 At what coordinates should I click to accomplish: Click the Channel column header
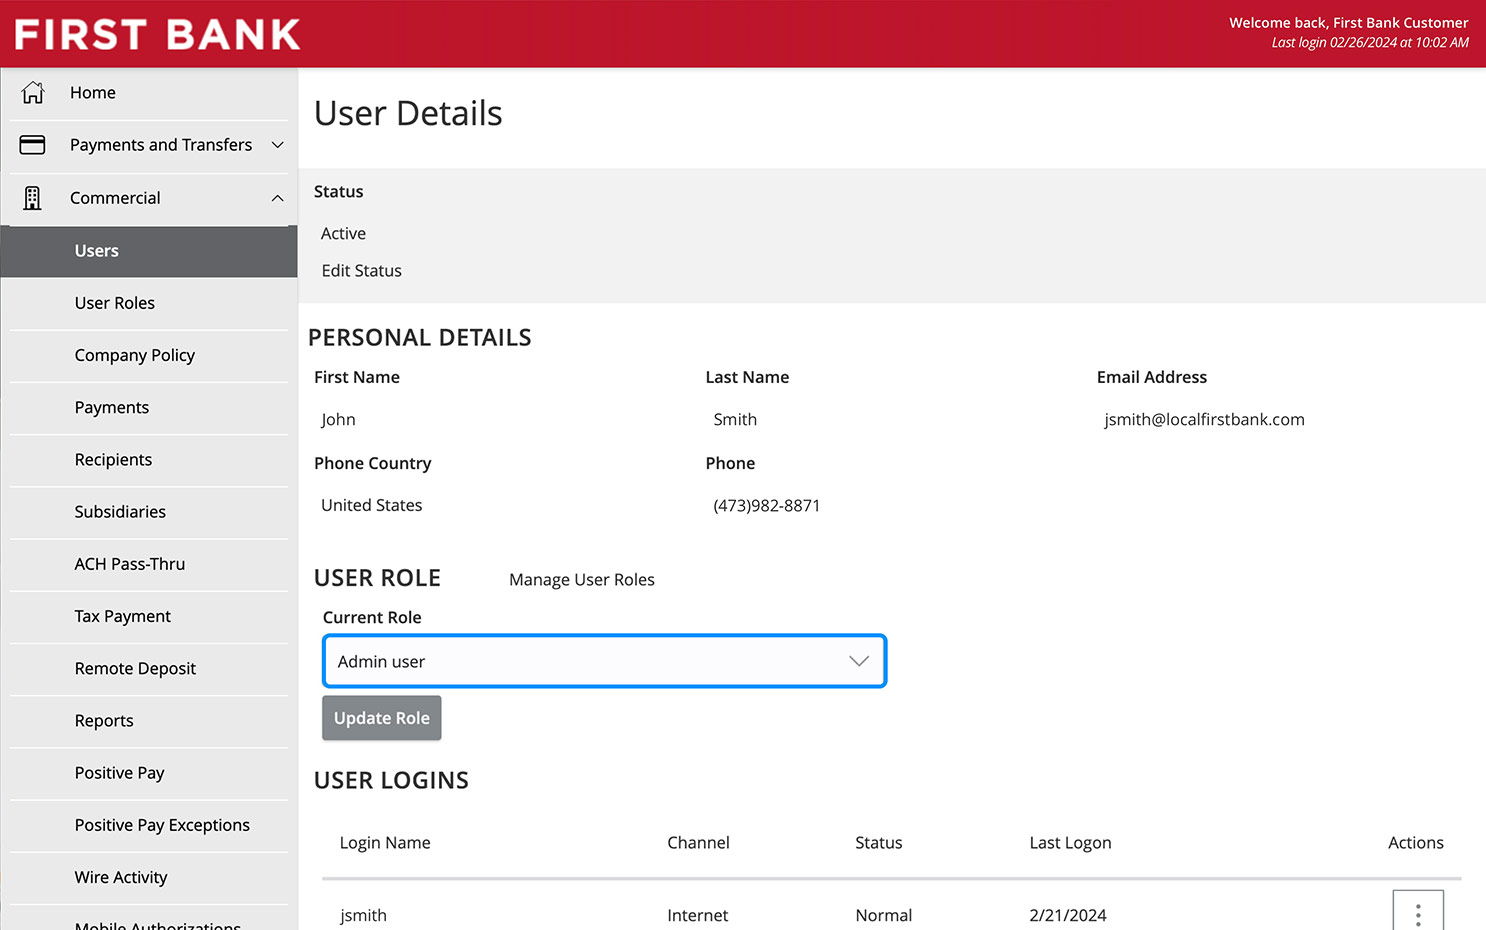point(698,843)
